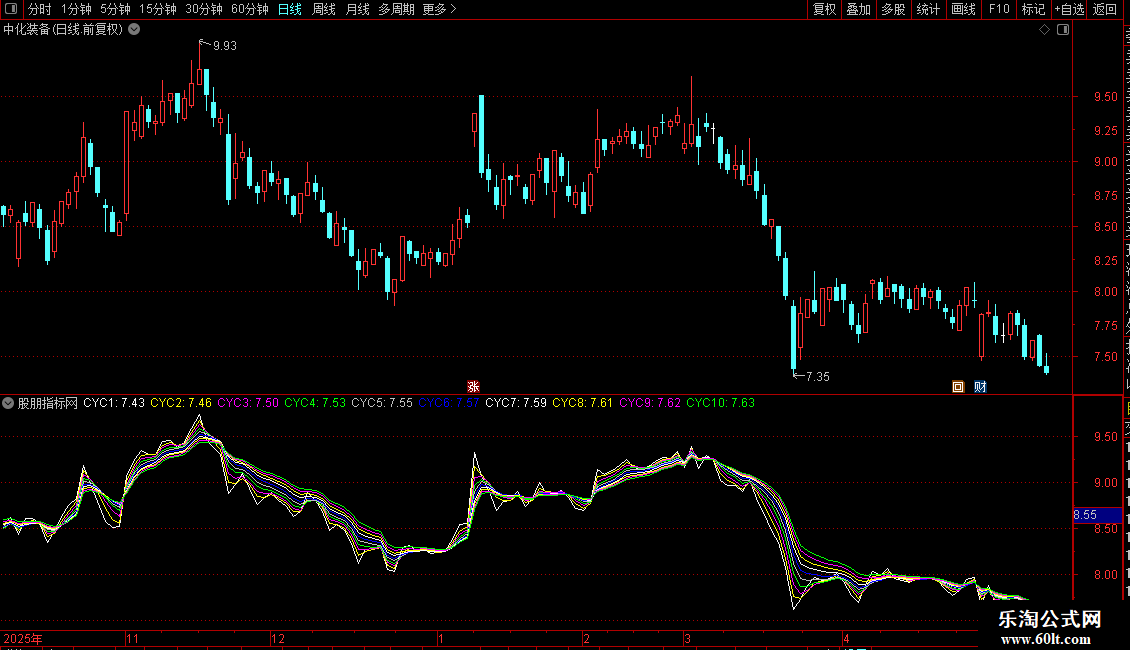1130x650 pixels.
Task: Click the 2025年 timeline label
Action: click(x=22, y=638)
